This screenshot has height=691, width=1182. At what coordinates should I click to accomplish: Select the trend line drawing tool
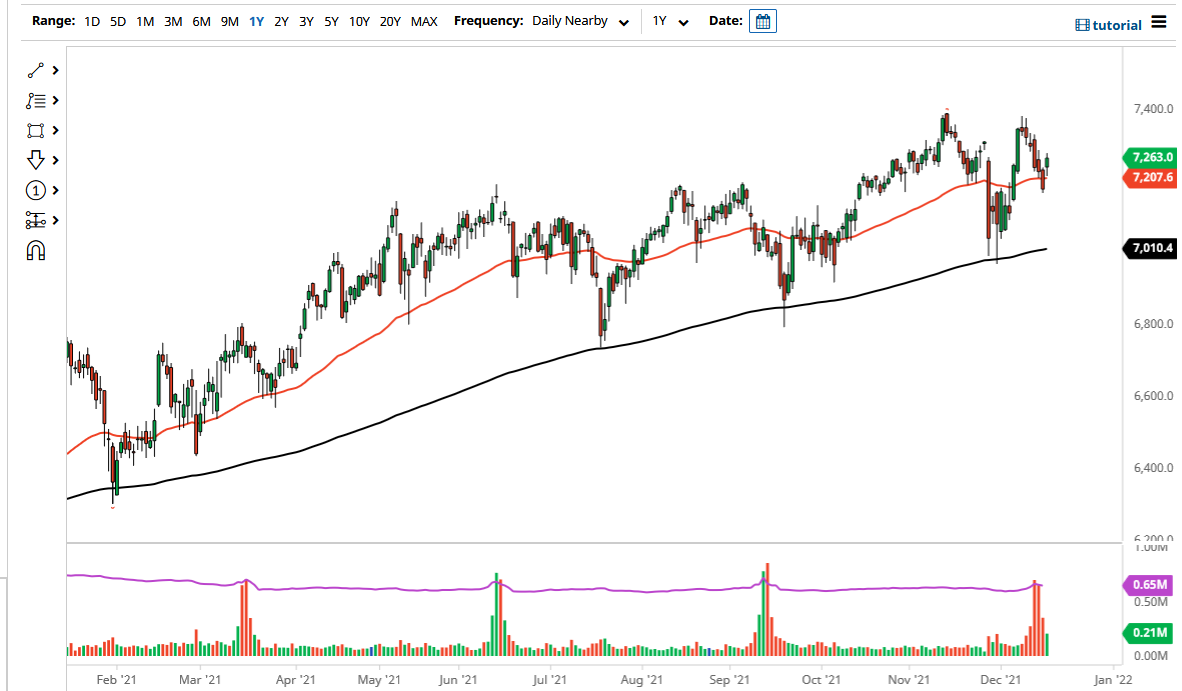35,70
